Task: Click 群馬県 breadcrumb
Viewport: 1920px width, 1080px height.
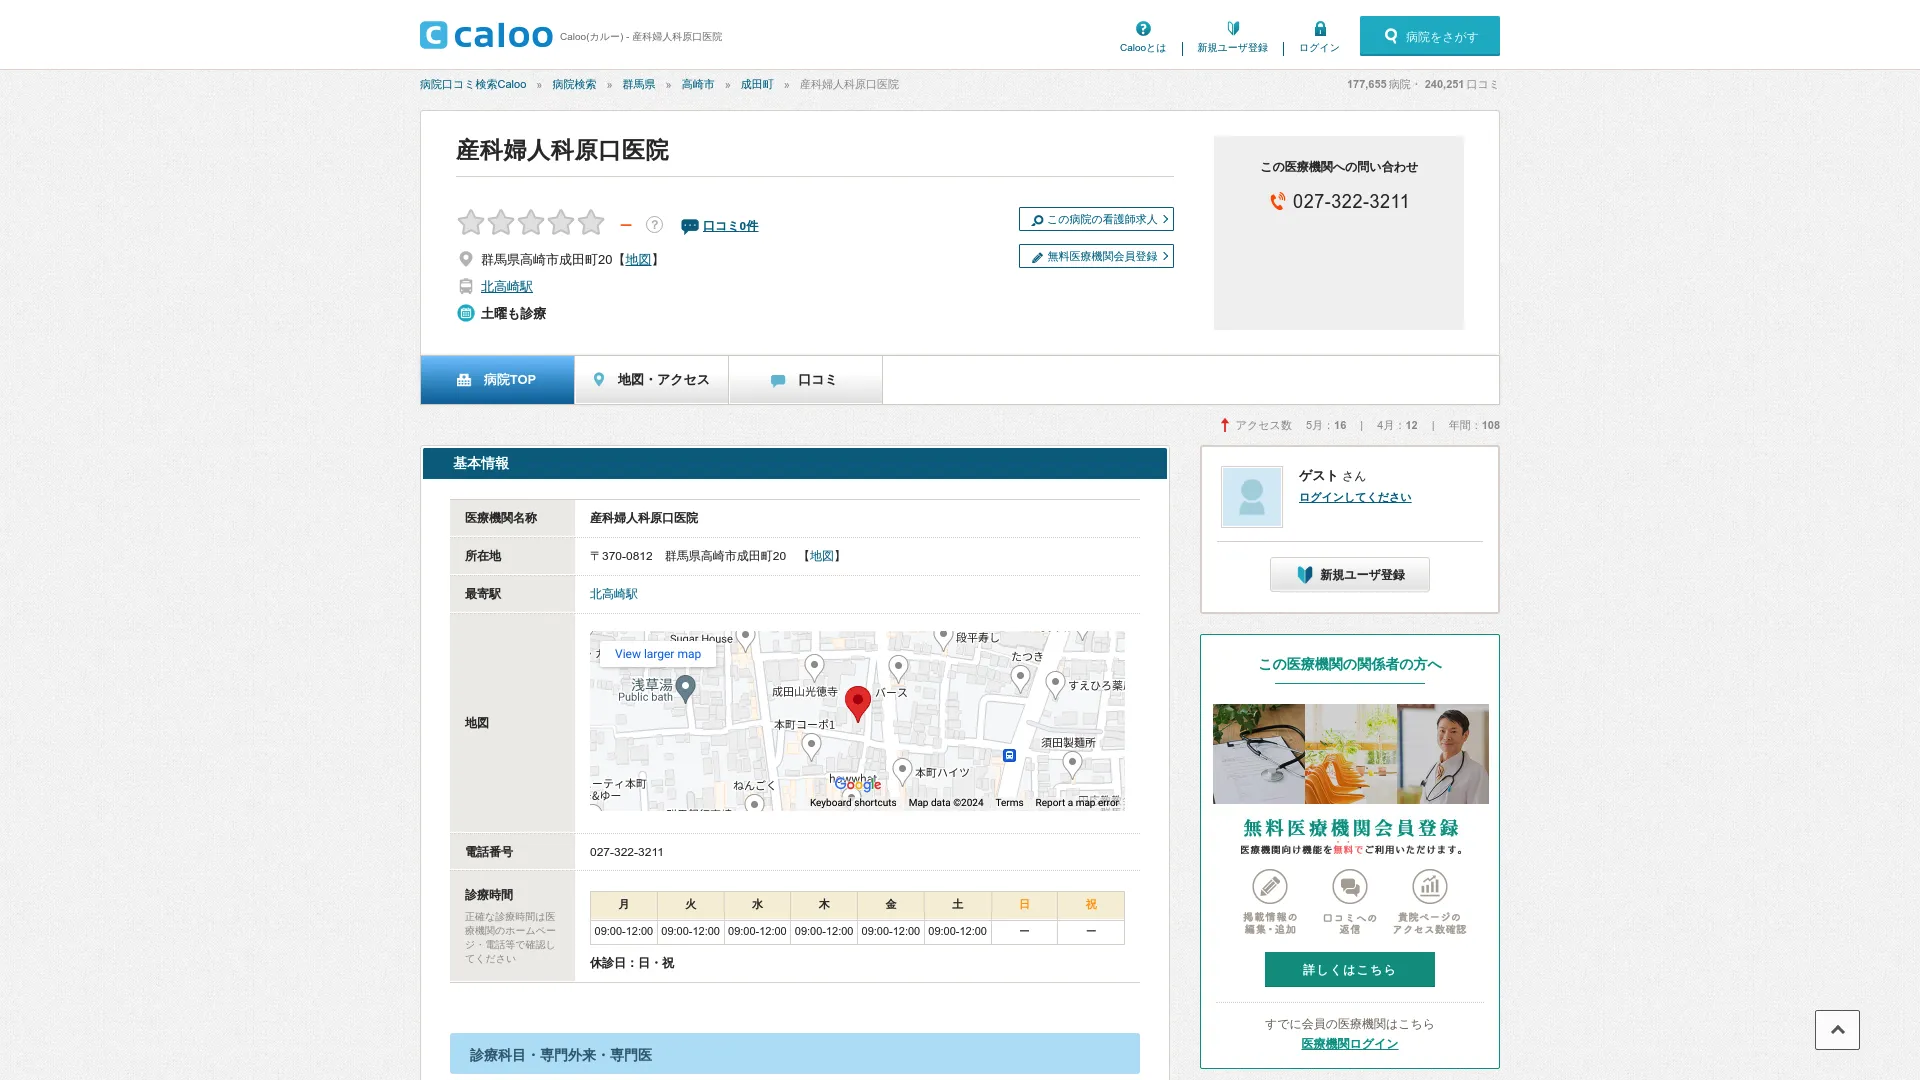Action: click(639, 84)
